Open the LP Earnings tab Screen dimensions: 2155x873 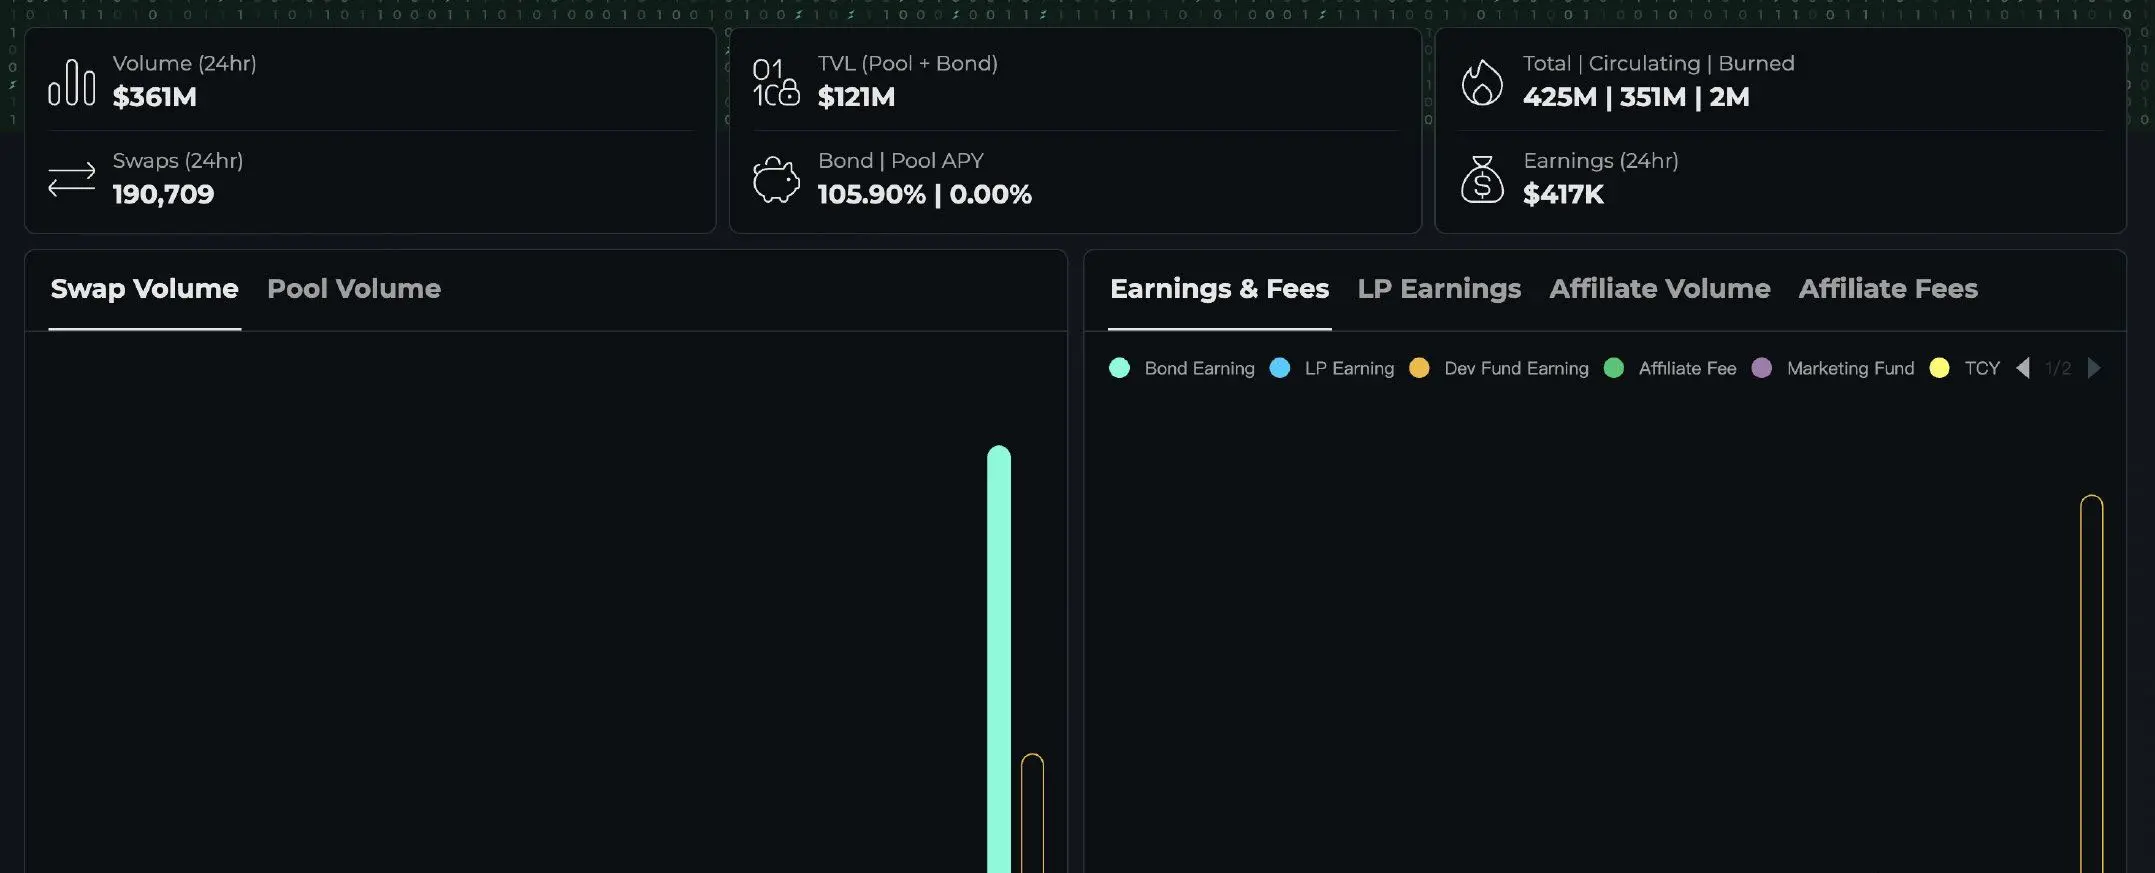(x=1439, y=289)
